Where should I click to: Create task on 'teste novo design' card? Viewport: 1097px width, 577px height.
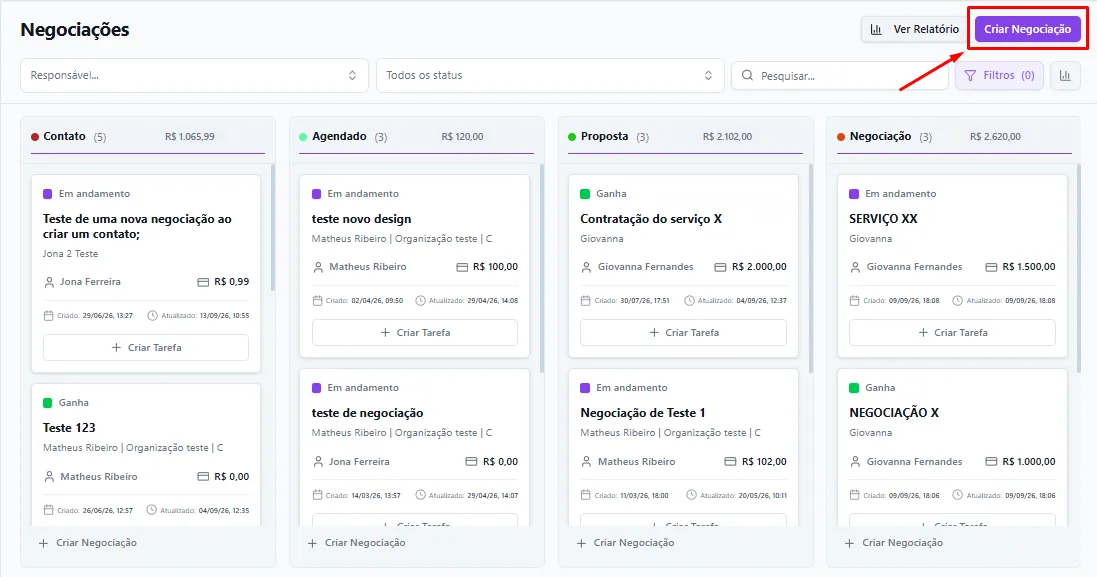(415, 333)
